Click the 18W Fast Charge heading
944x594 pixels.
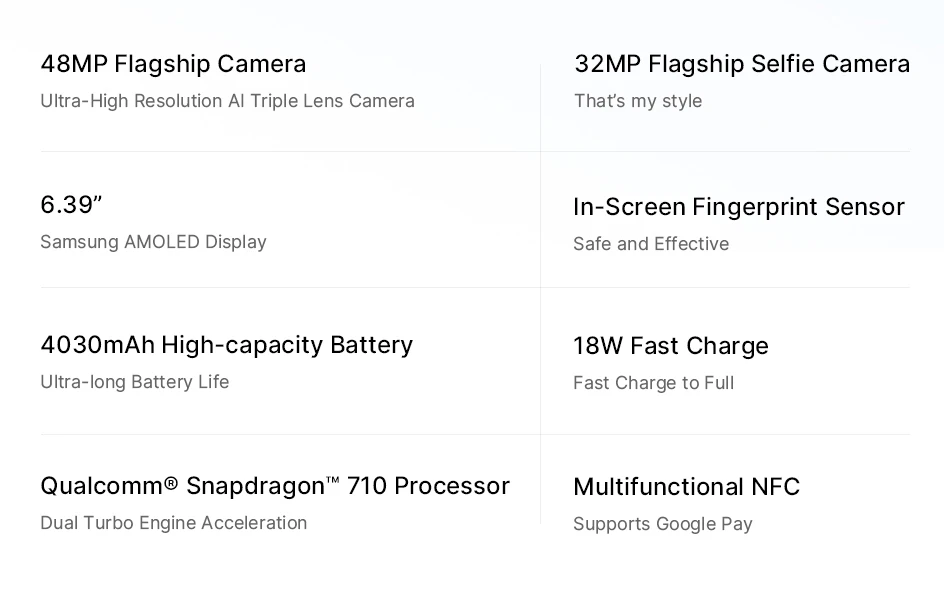point(671,346)
